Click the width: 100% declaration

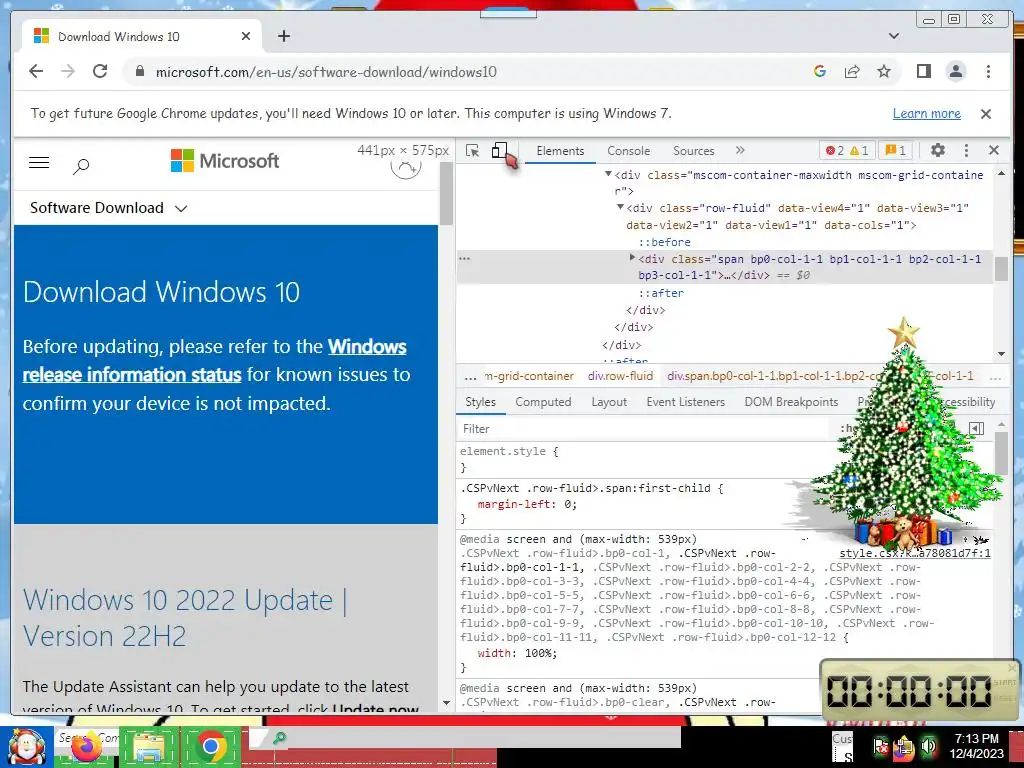point(517,653)
